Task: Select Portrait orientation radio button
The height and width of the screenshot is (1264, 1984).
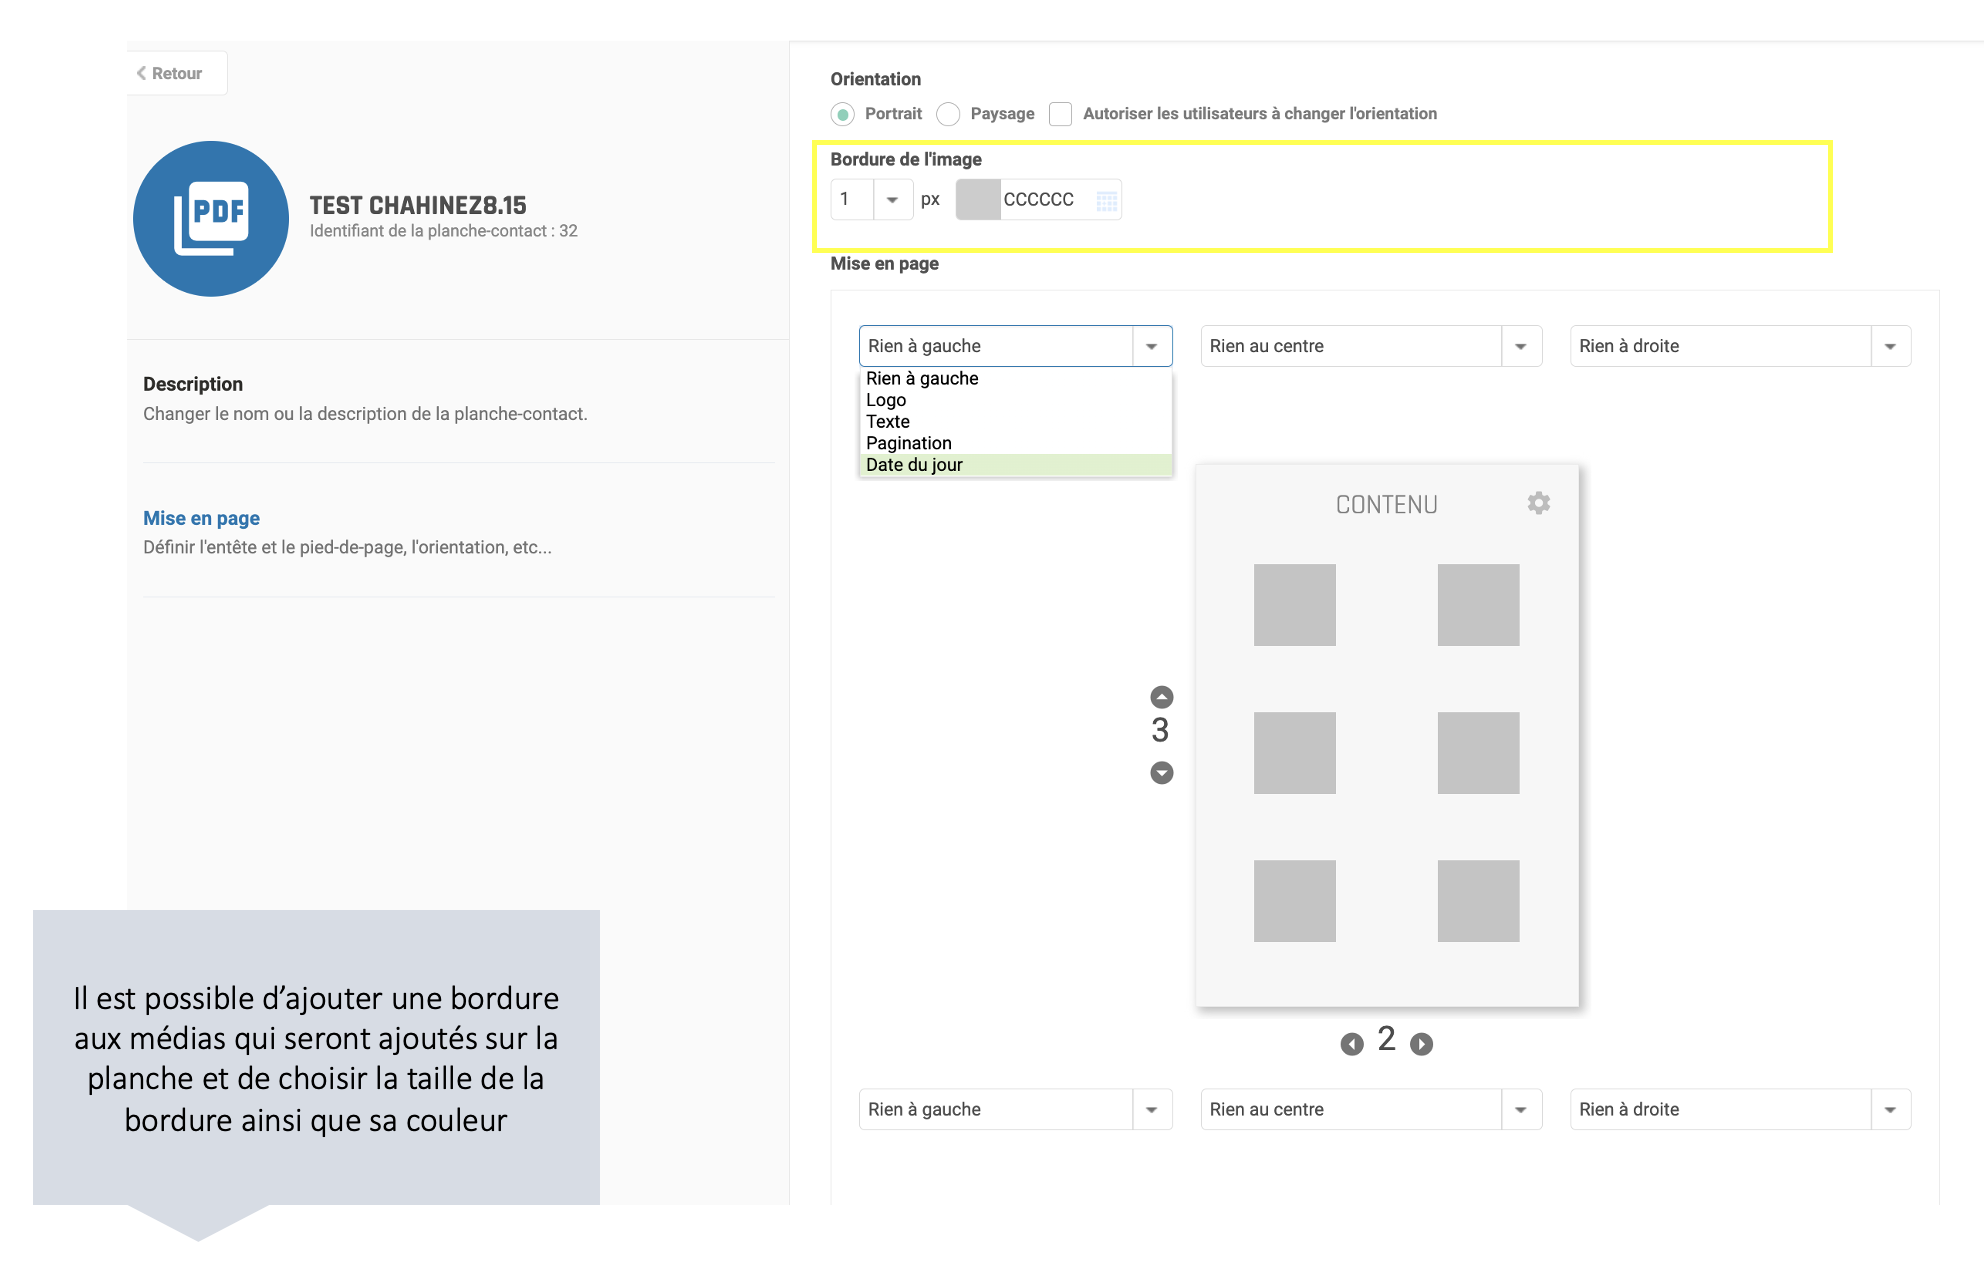Action: [843, 114]
